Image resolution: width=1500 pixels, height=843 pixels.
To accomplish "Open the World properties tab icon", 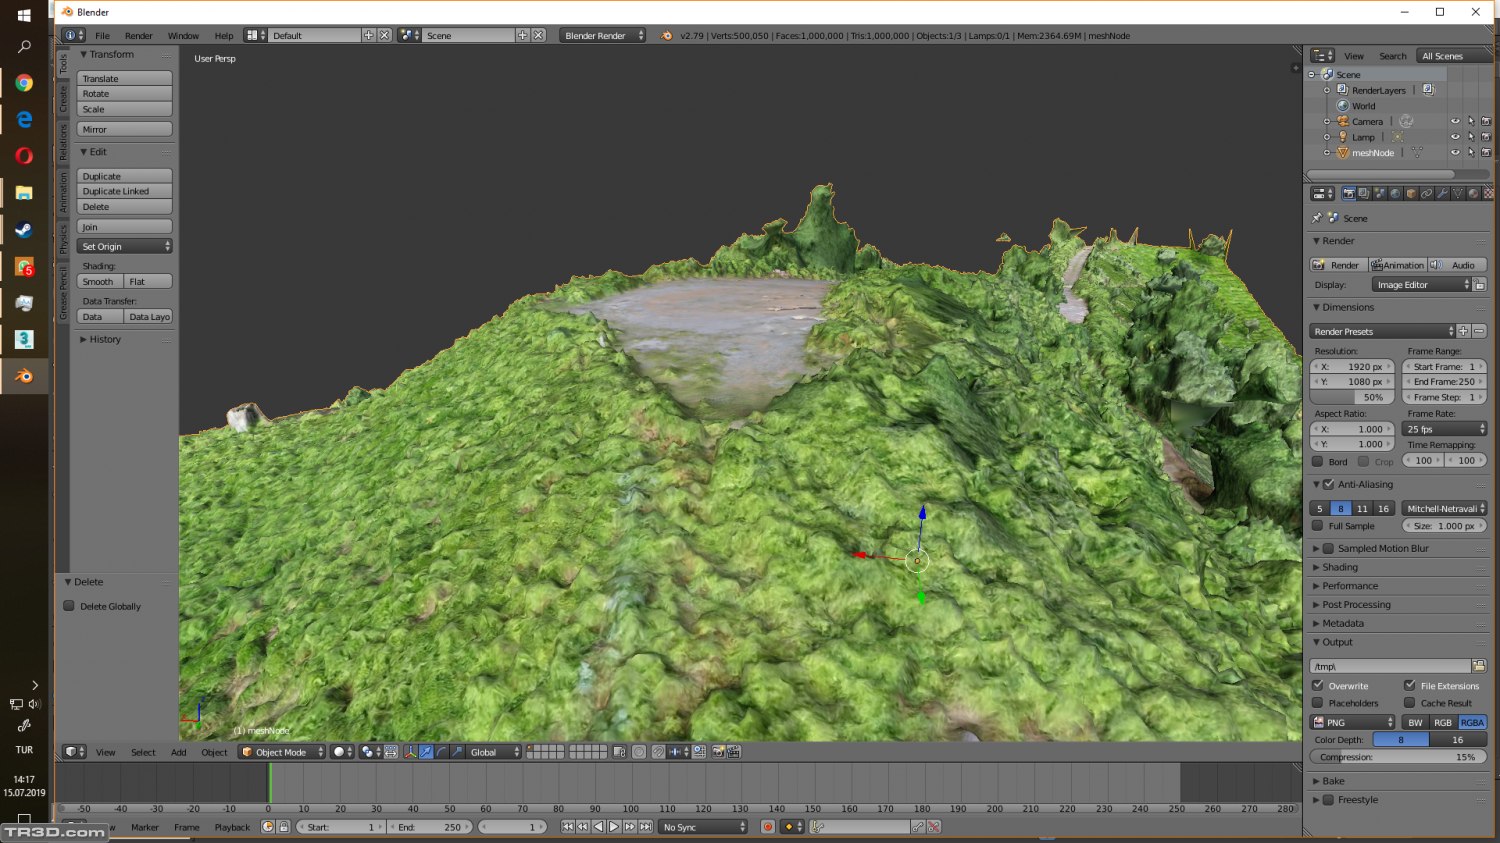I will [x=1395, y=193].
